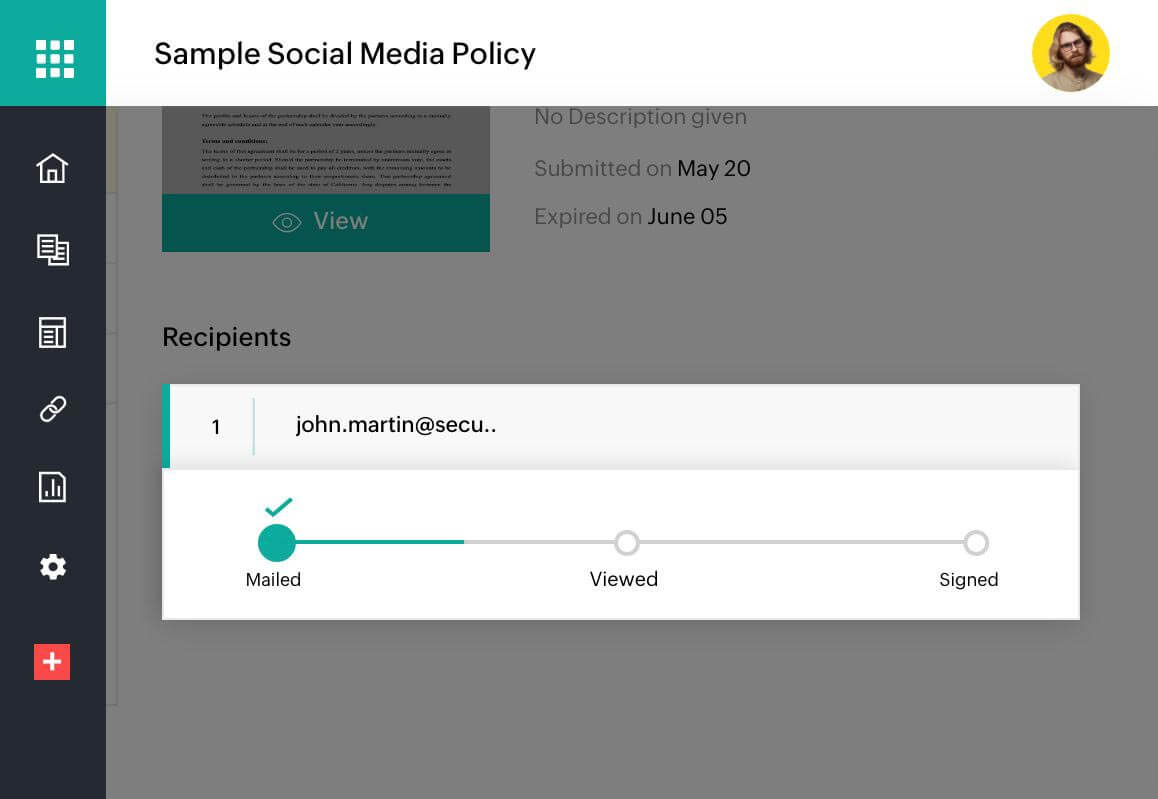Click the View document button
The image size is (1158, 799).
[326, 222]
